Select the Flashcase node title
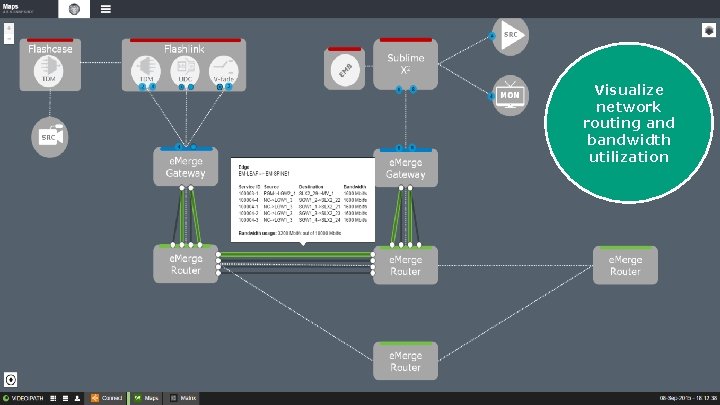This screenshot has width=720, height=405. [50, 49]
